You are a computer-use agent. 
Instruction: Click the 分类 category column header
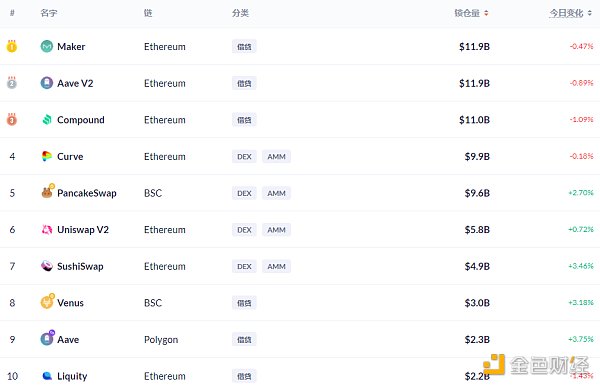[240, 13]
